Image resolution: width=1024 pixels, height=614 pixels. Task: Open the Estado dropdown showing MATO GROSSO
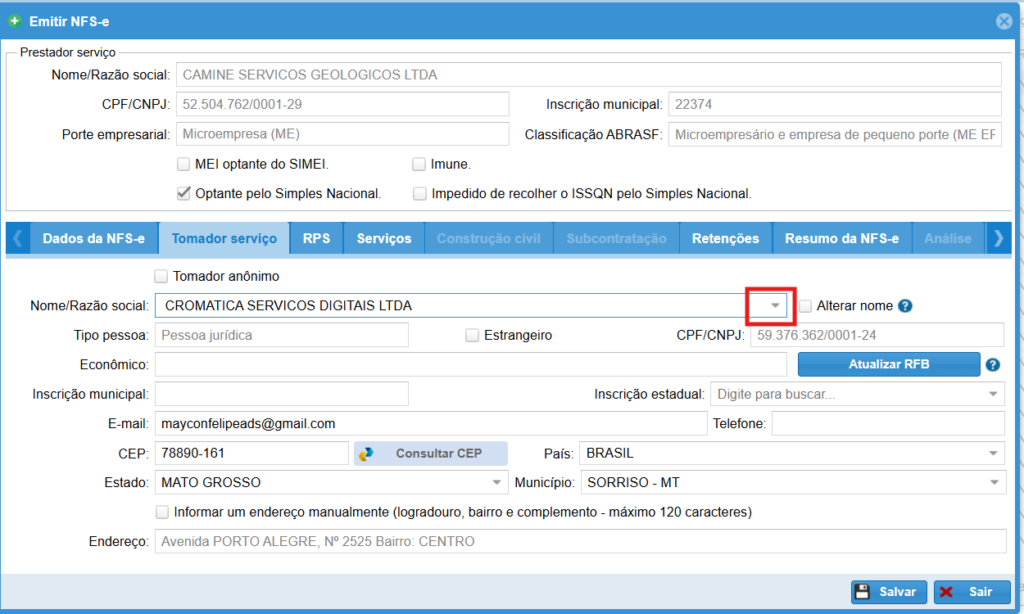[x=496, y=483]
